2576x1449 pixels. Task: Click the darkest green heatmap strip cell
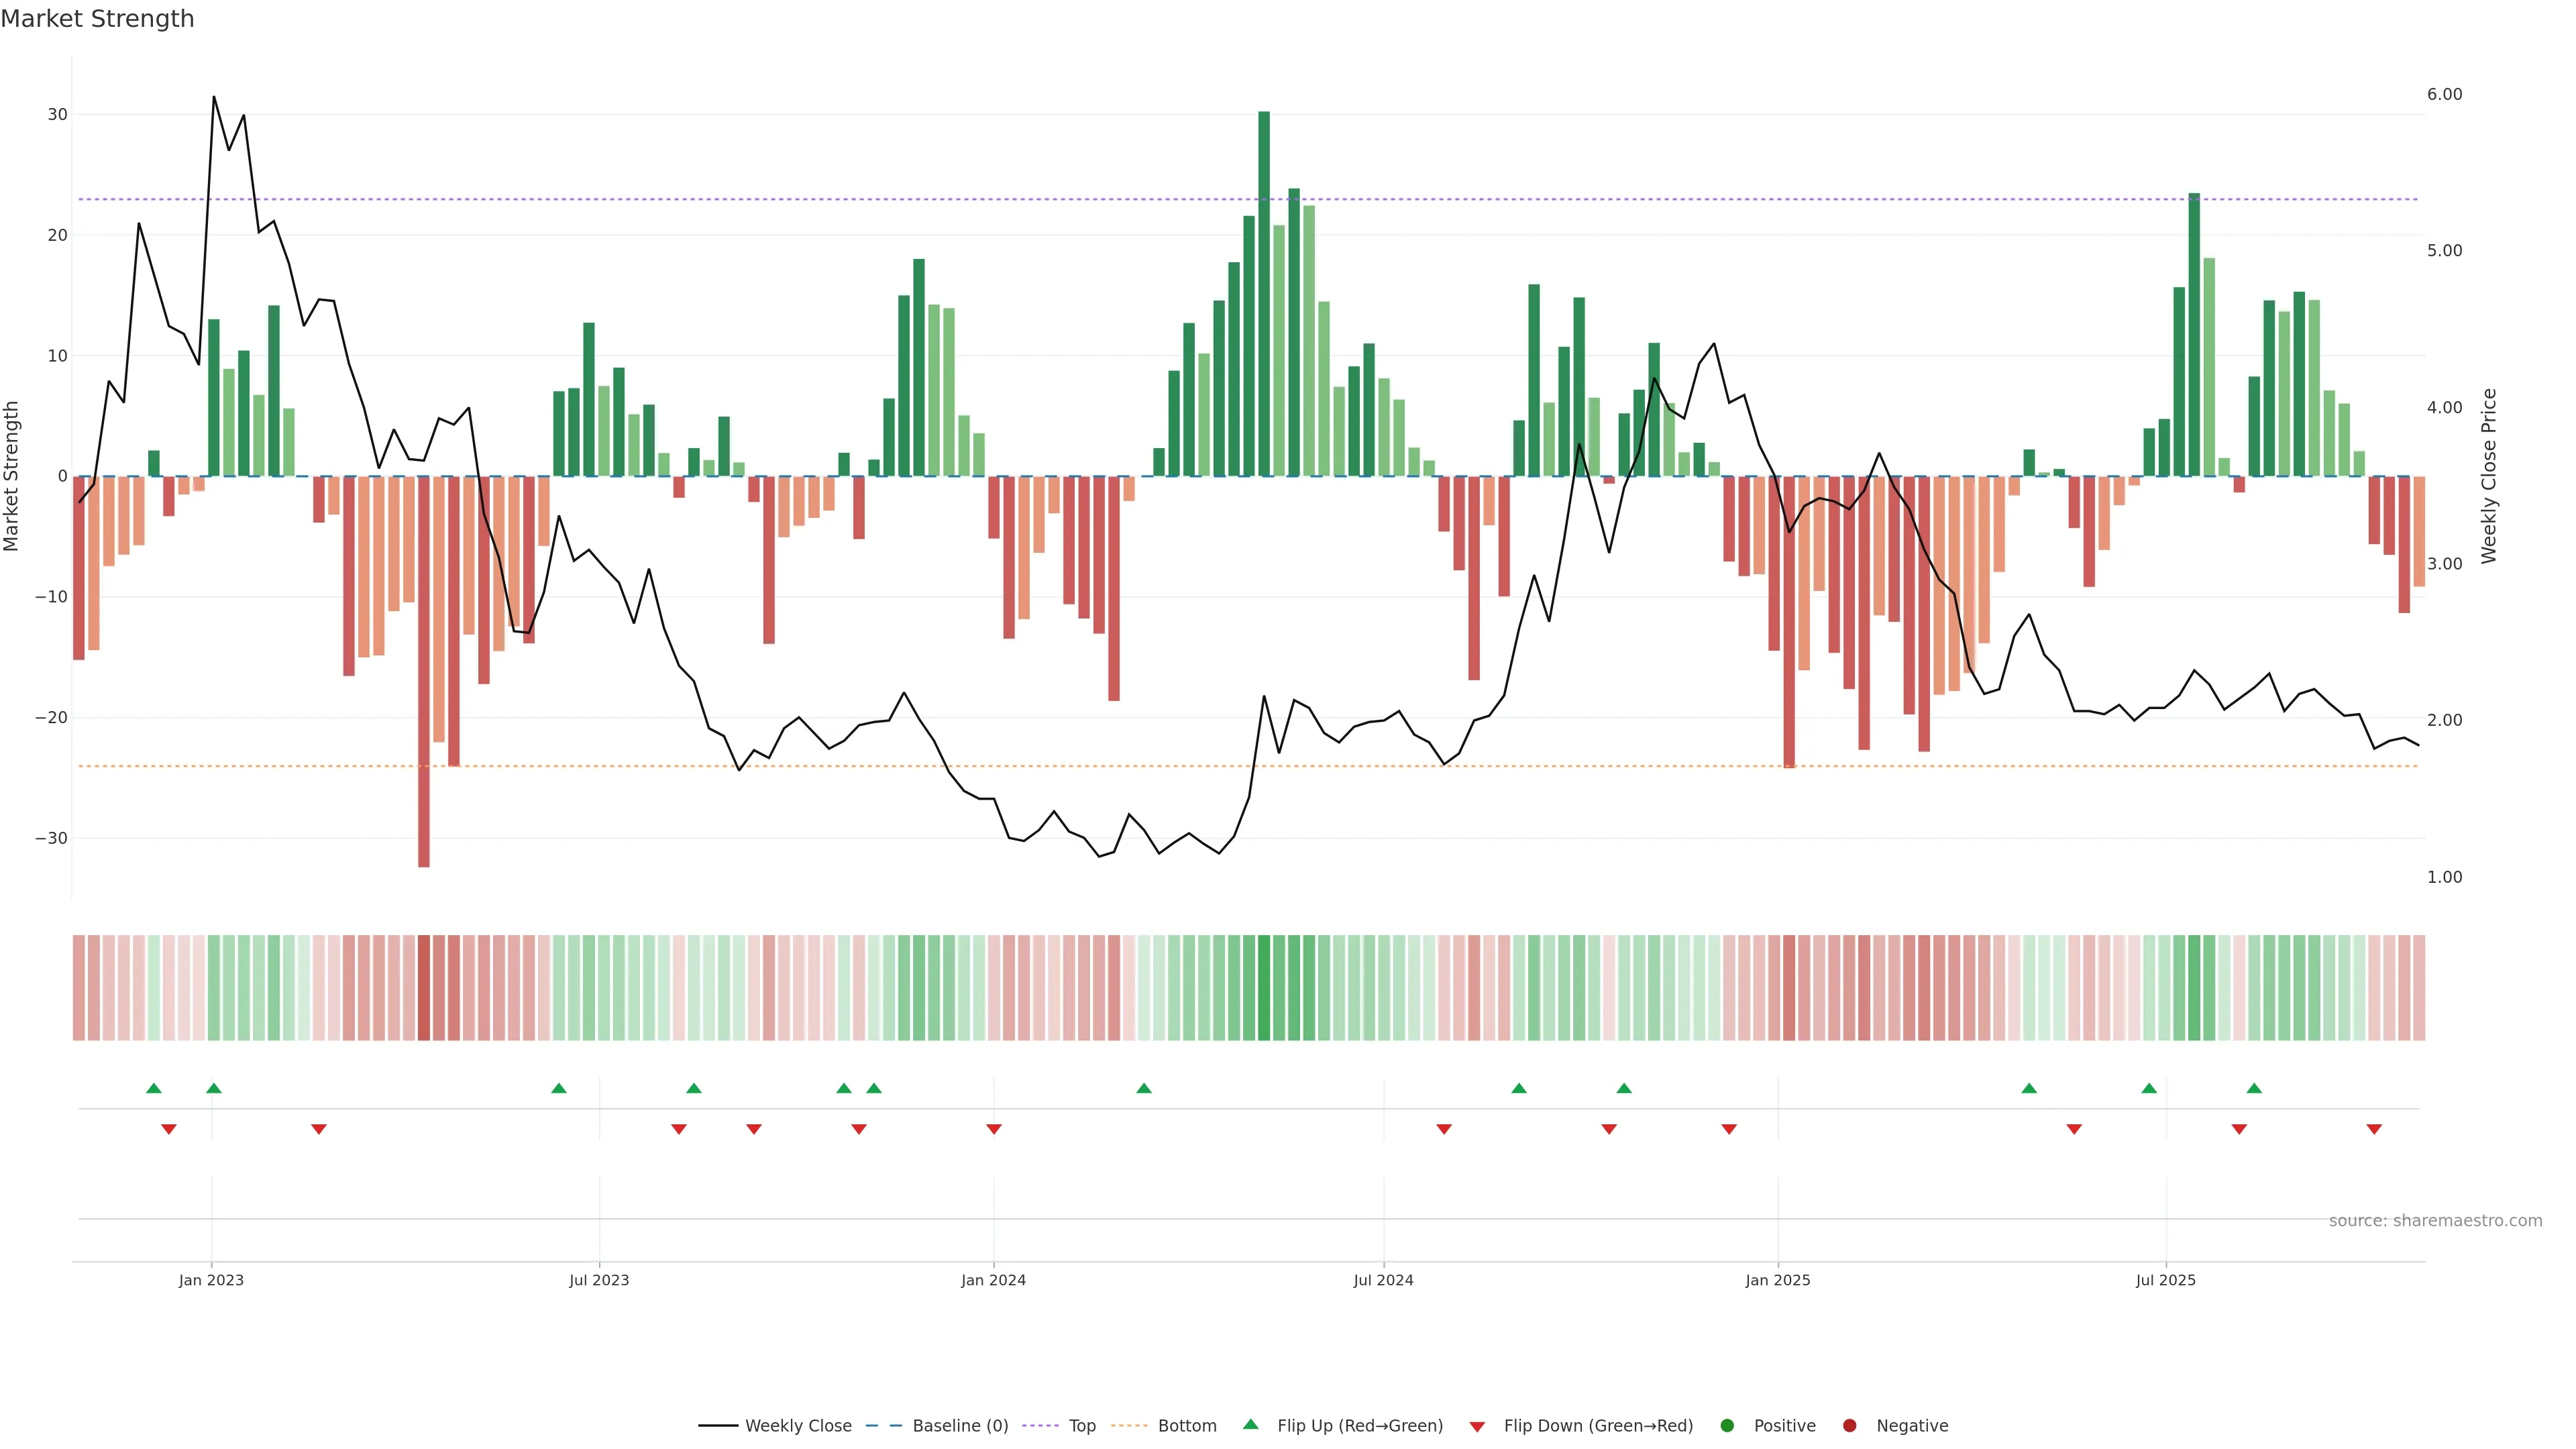pyautogui.click(x=1264, y=988)
